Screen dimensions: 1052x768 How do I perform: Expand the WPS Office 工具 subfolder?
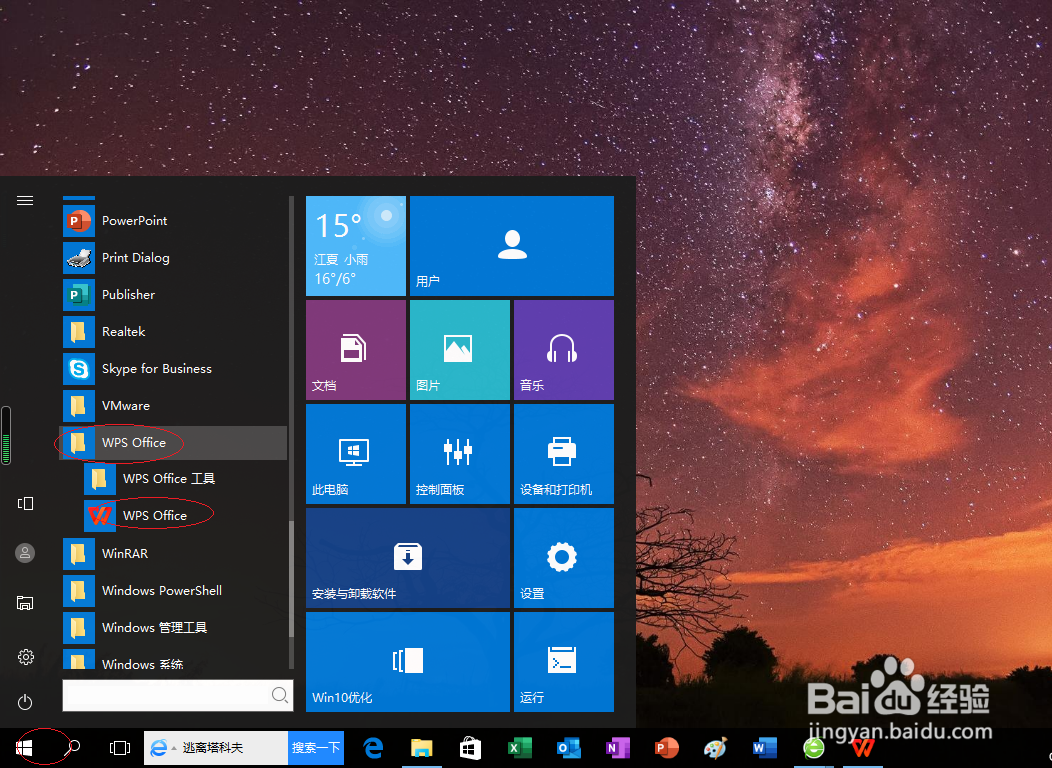(x=185, y=479)
